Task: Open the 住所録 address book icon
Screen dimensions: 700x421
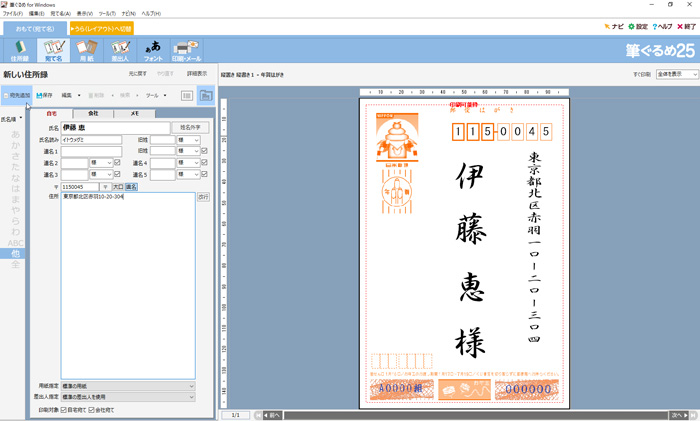Action: click(19, 49)
